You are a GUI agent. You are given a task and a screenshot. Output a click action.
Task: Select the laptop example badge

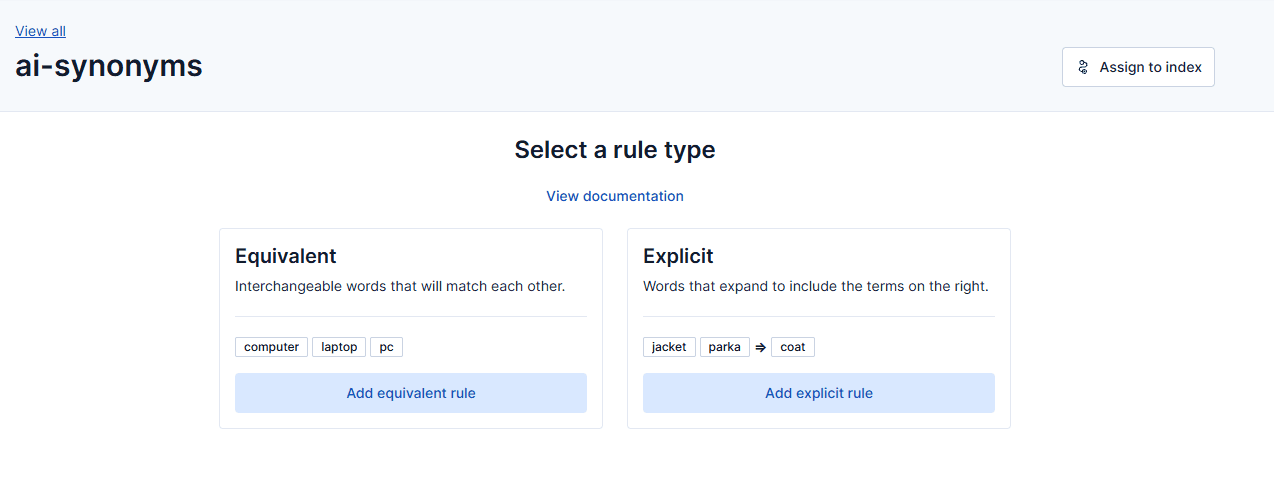pyautogui.click(x=339, y=347)
